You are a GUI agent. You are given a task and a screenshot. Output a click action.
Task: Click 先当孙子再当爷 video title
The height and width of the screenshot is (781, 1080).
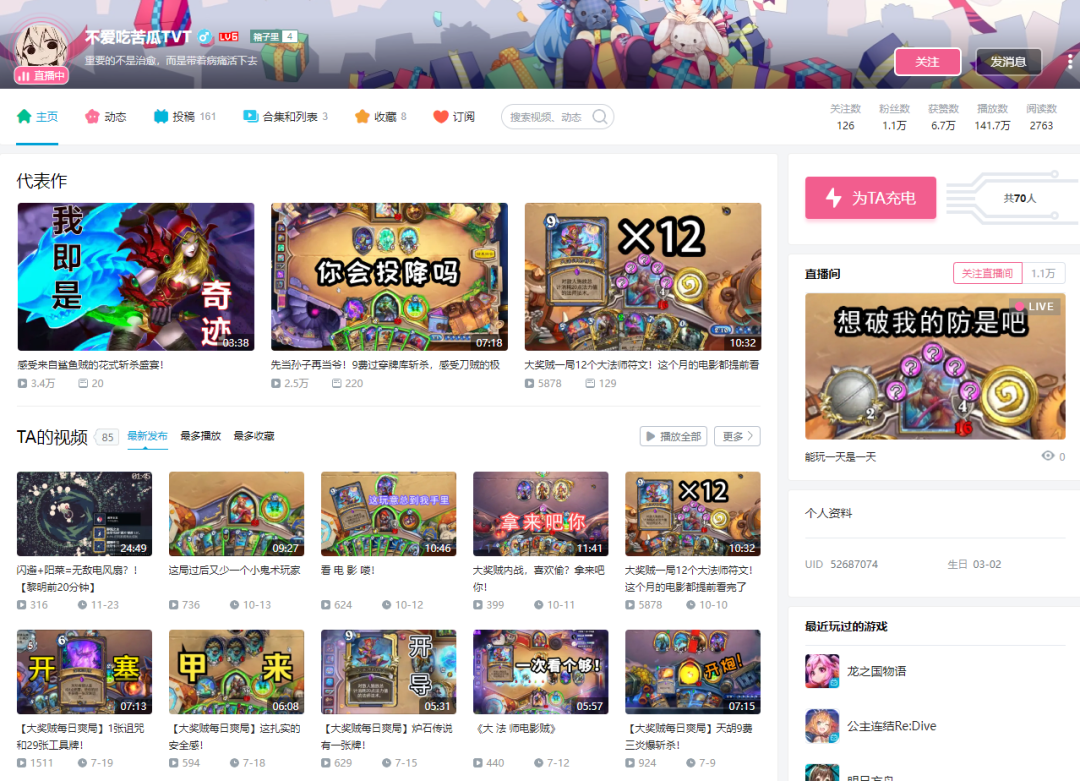tap(385, 364)
